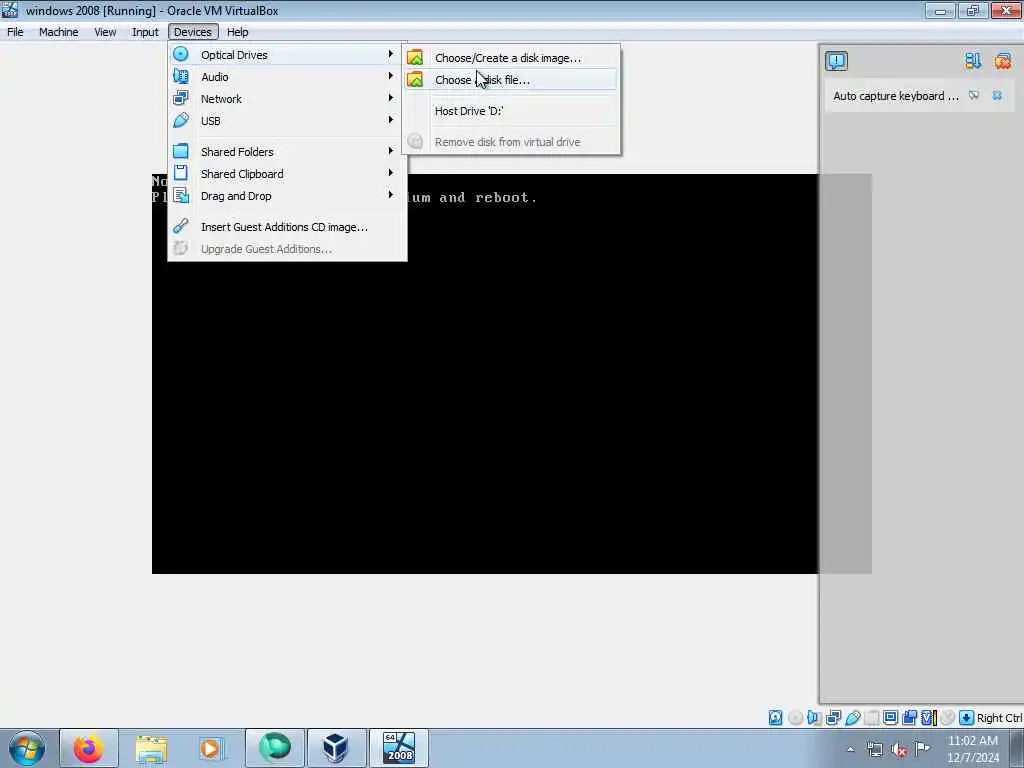Show hidden tray icons arrow

[x=850, y=750]
